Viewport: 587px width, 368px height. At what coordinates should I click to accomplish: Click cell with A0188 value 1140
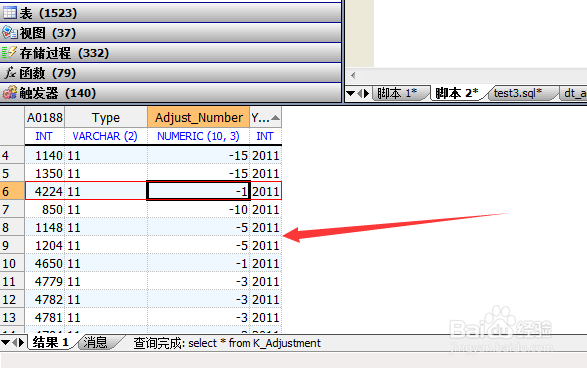(45, 155)
